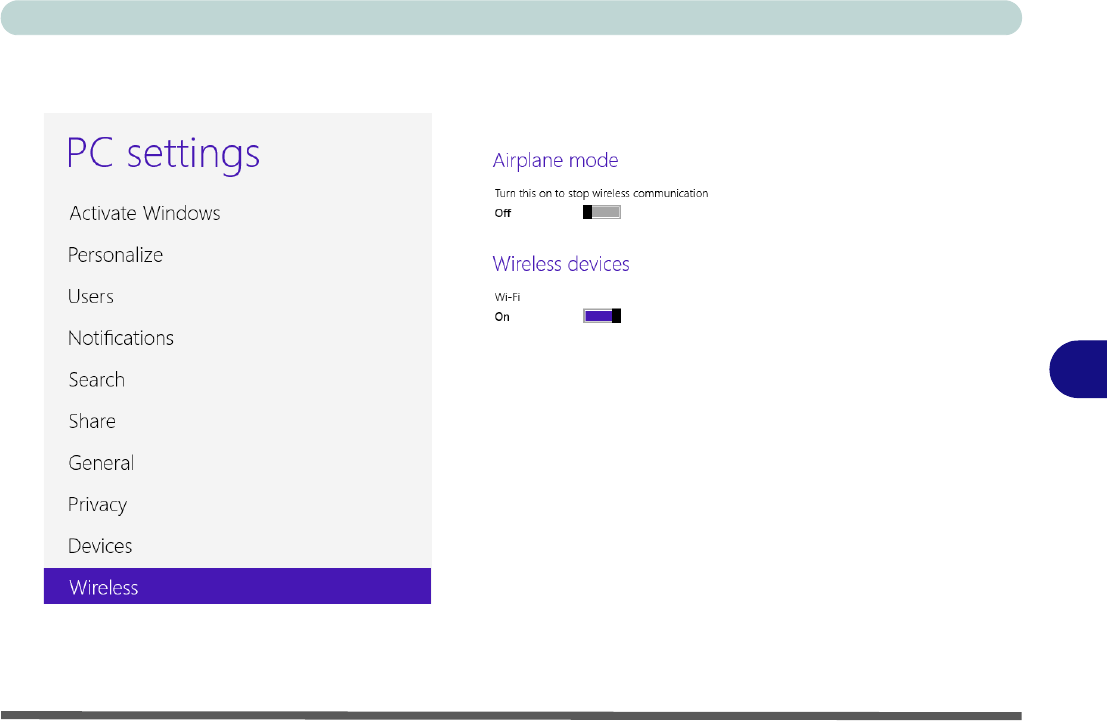Viewport: 1107px width, 721px height.
Task: Turn on the Airplane mode switch
Action: [x=602, y=213]
